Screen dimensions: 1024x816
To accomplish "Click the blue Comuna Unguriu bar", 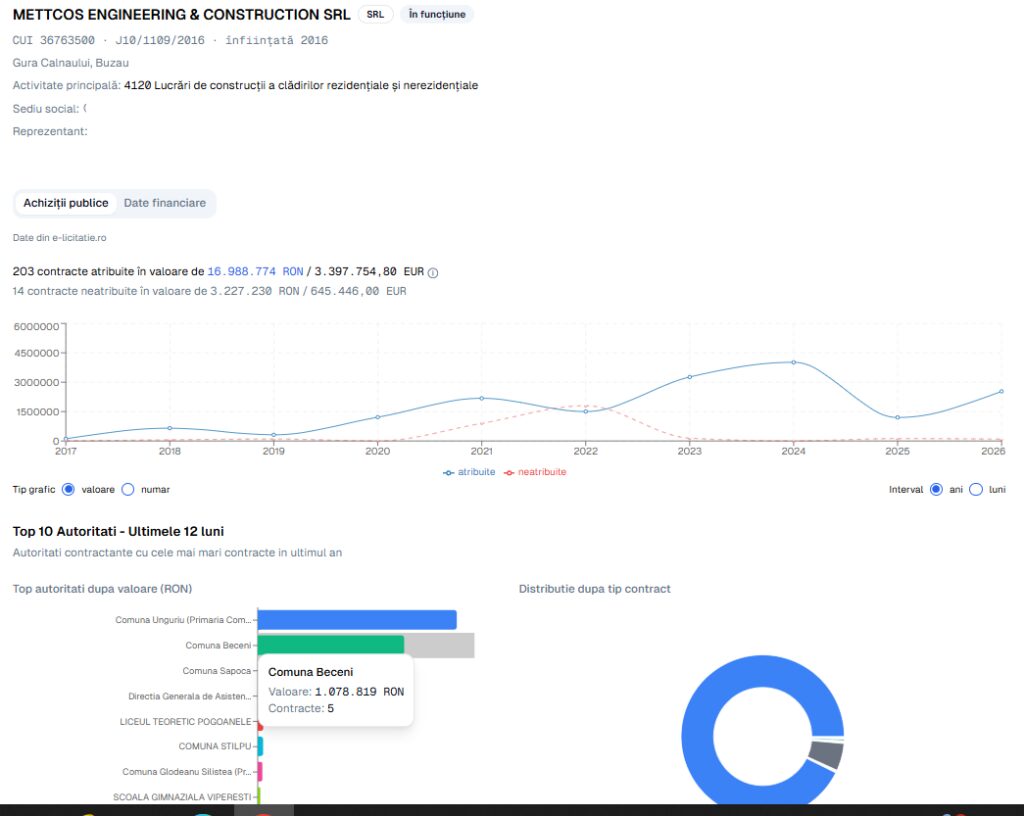I will (357, 620).
